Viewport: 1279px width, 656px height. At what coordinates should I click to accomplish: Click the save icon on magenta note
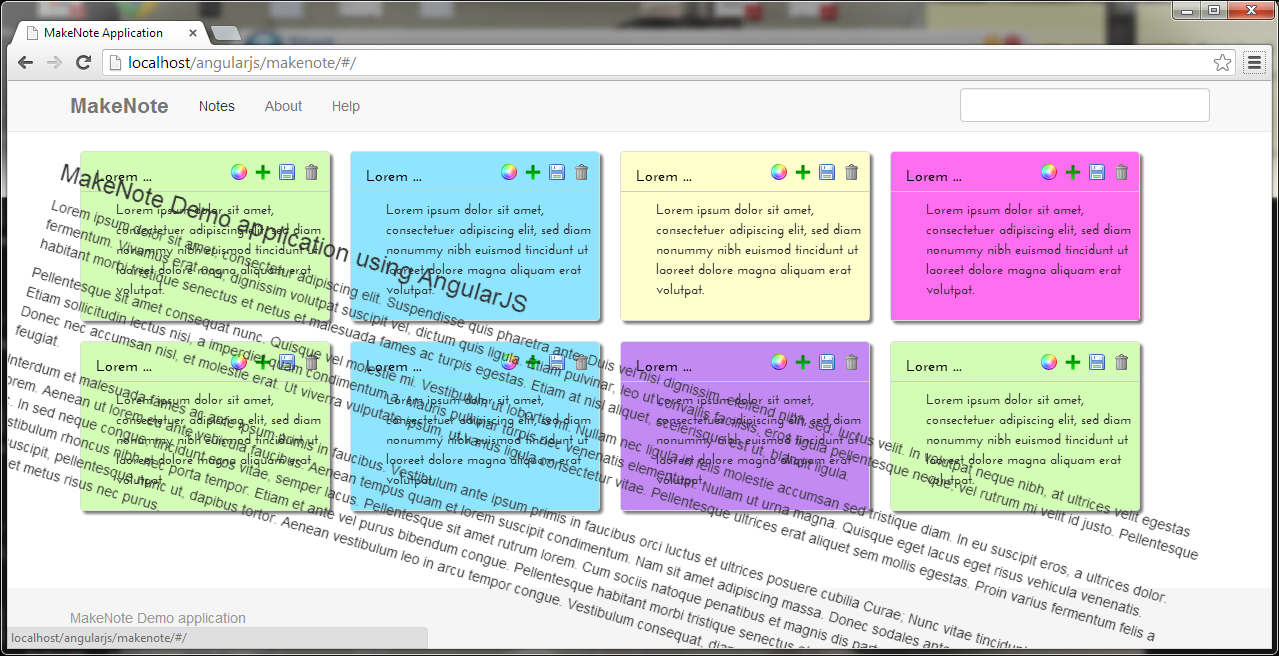1097,172
